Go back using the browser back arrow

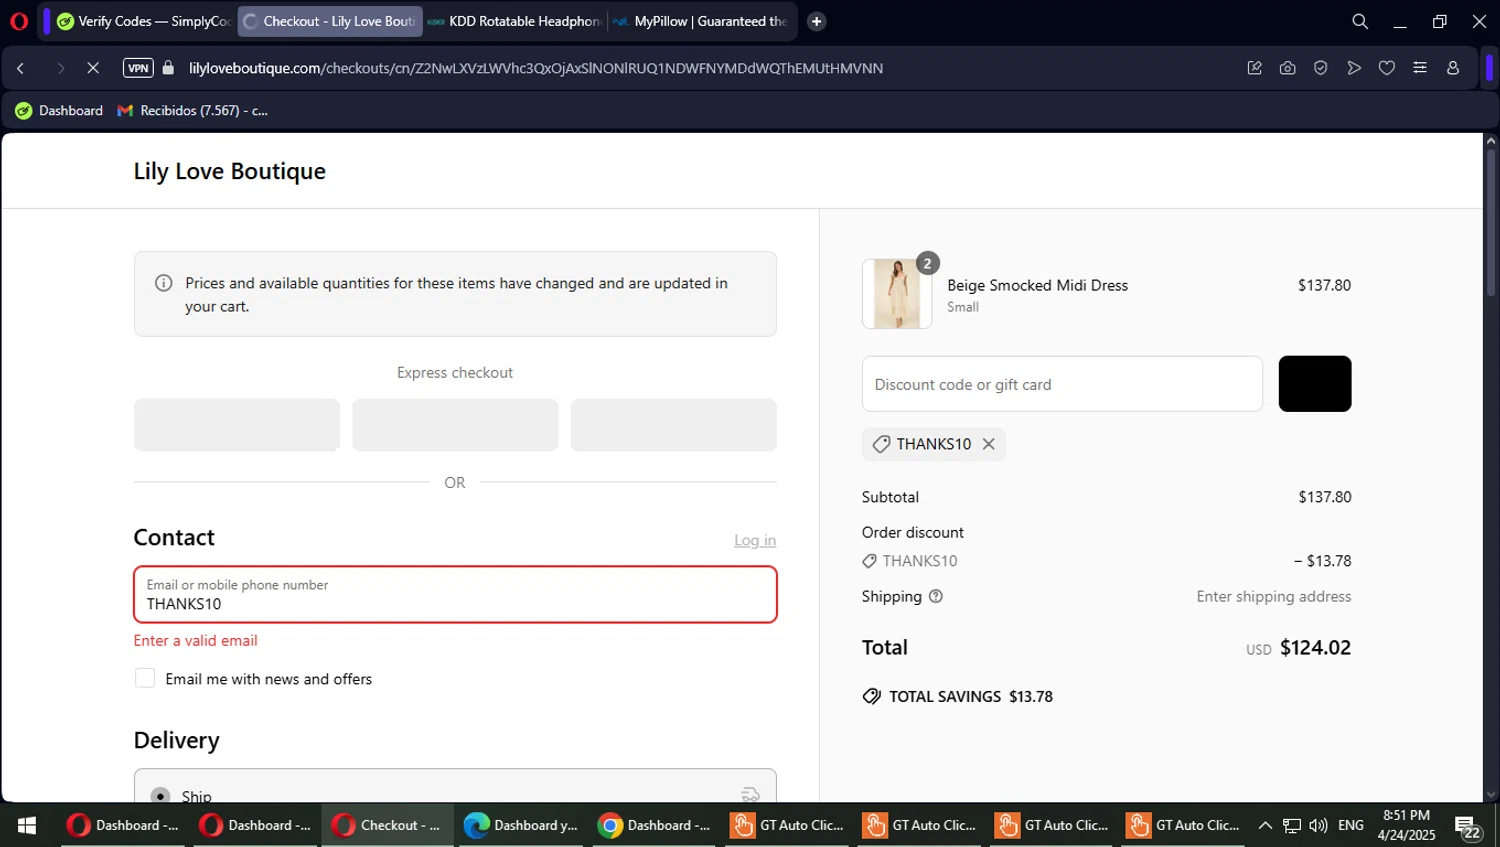[21, 68]
